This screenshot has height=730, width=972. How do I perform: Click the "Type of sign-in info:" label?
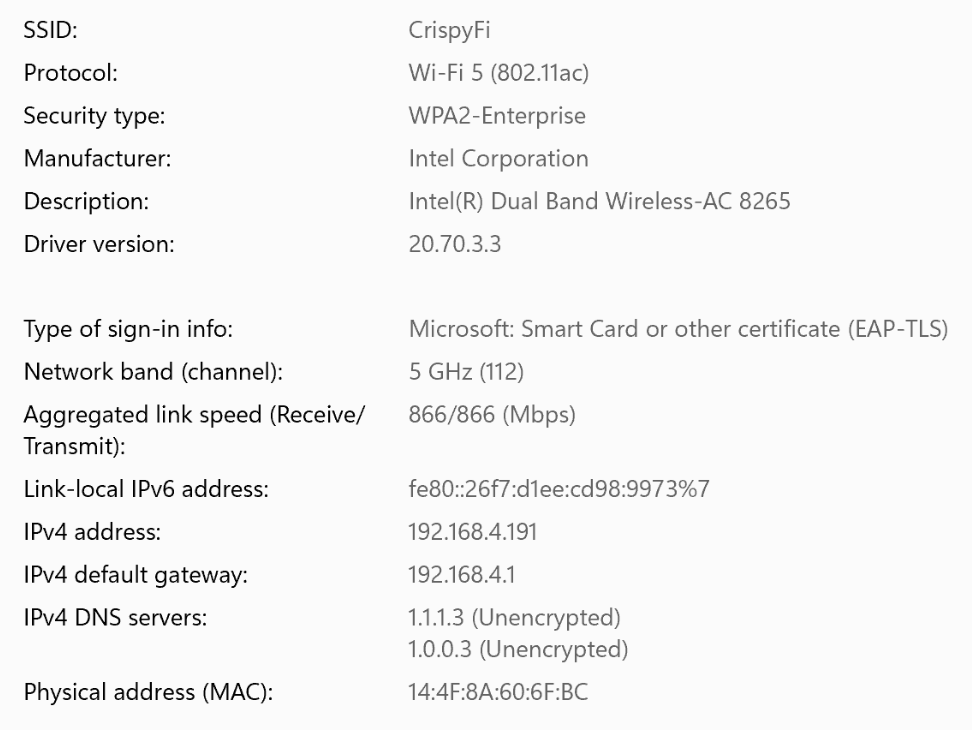121,329
